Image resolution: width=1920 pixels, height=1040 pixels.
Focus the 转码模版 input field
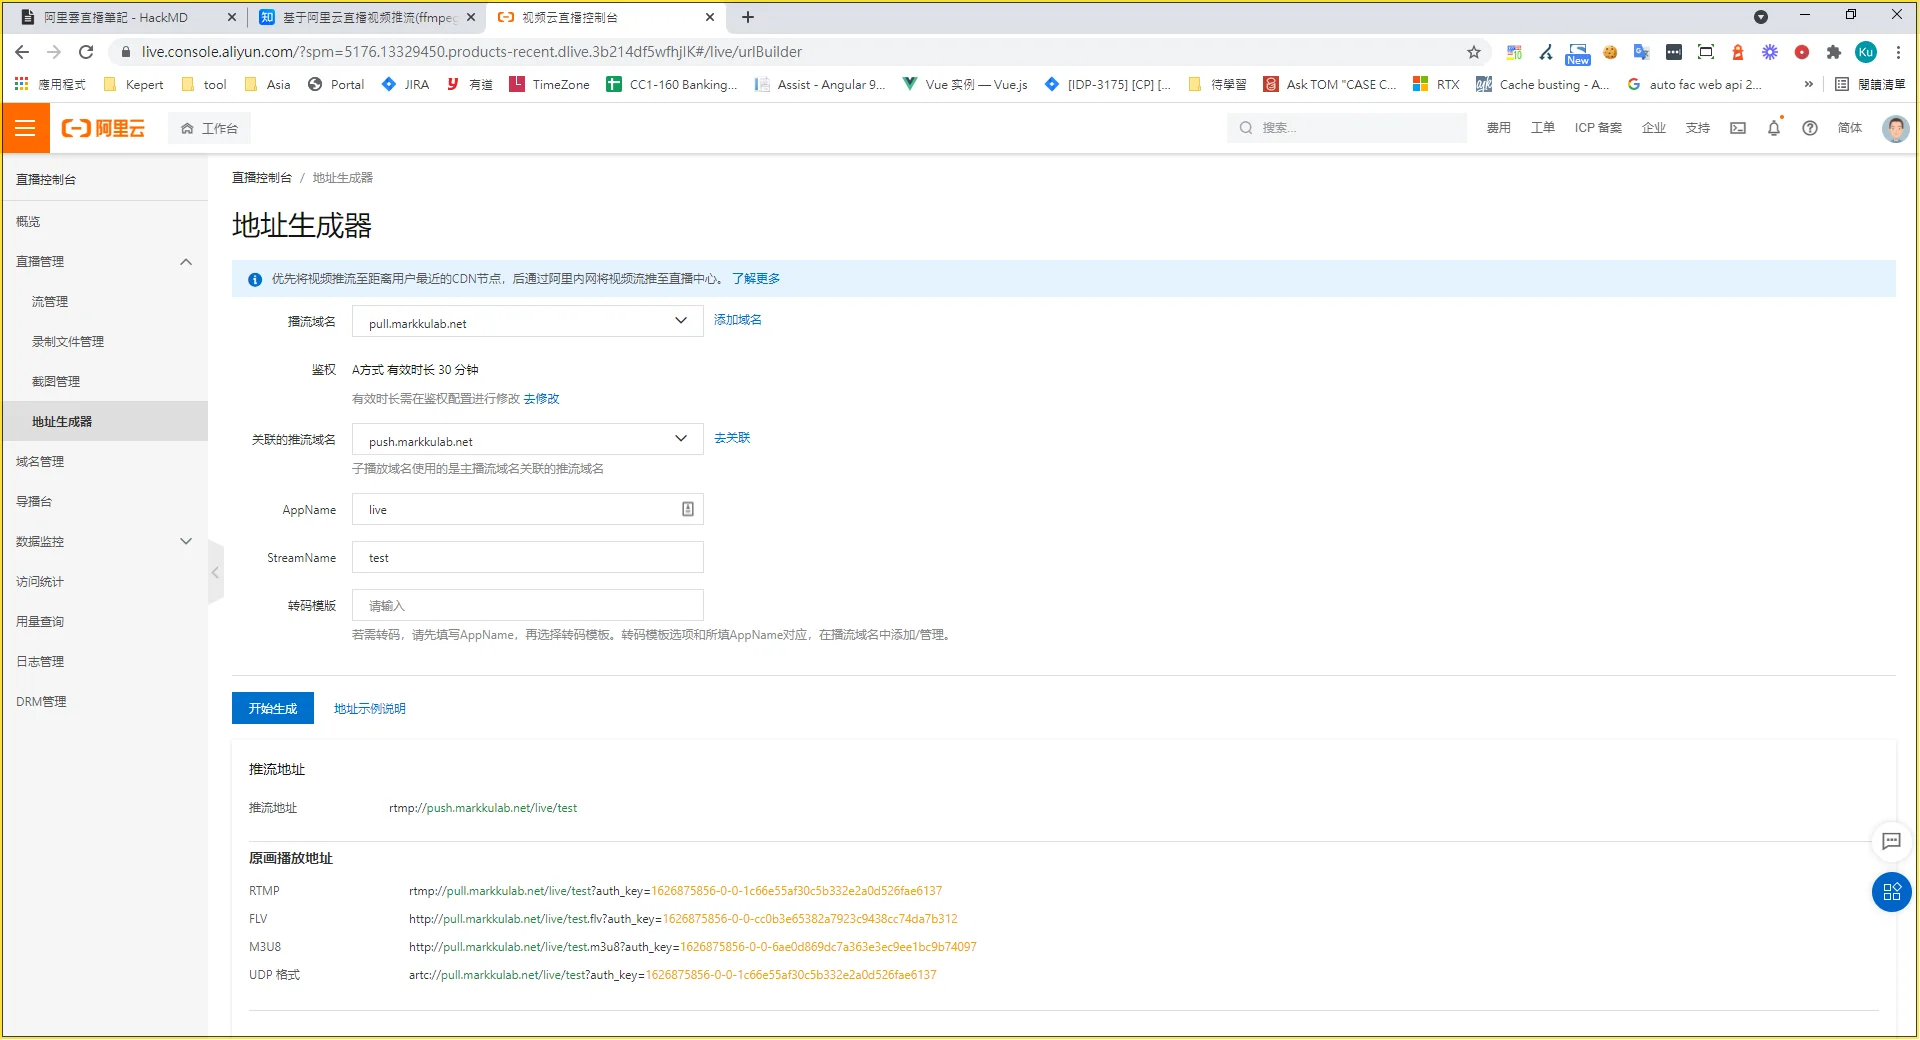click(x=527, y=606)
